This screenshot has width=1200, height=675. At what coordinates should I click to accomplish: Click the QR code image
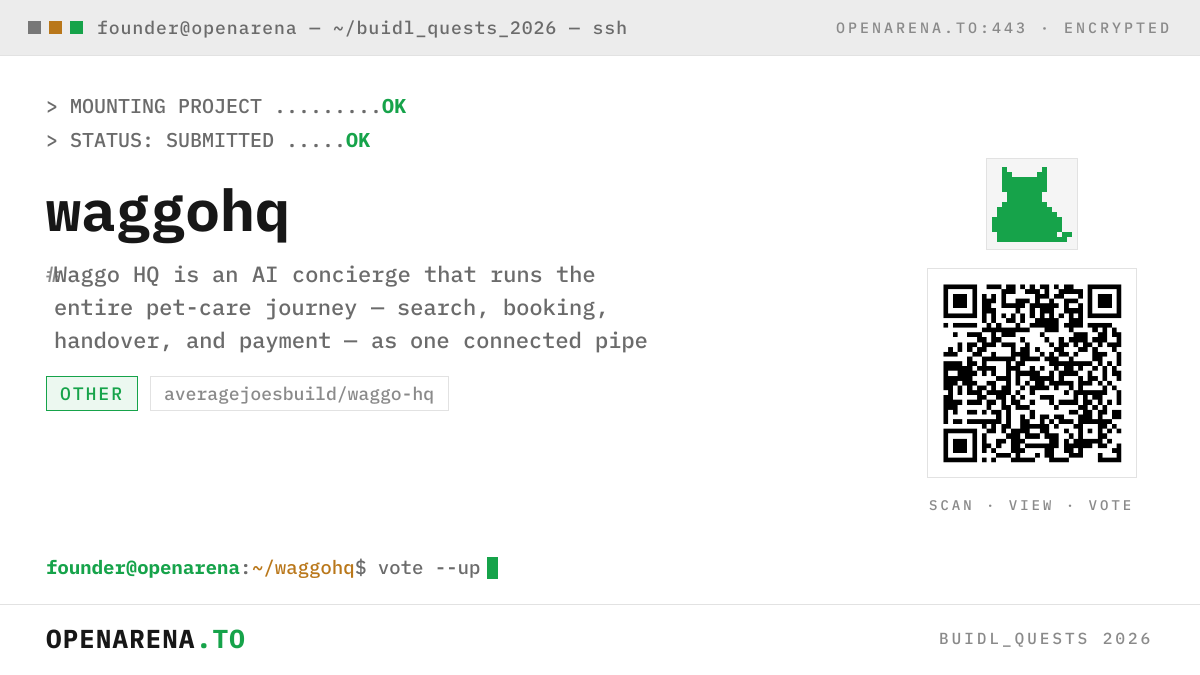point(1032,373)
